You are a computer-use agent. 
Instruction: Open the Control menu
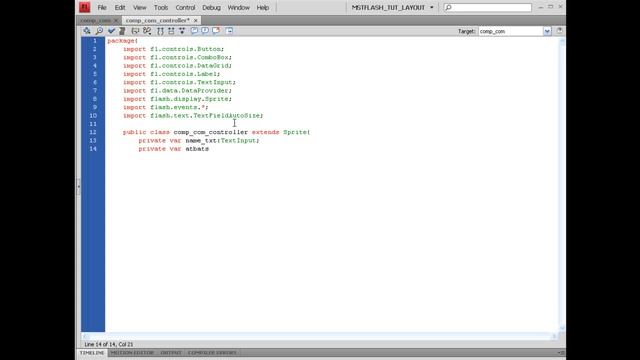click(x=185, y=7)
